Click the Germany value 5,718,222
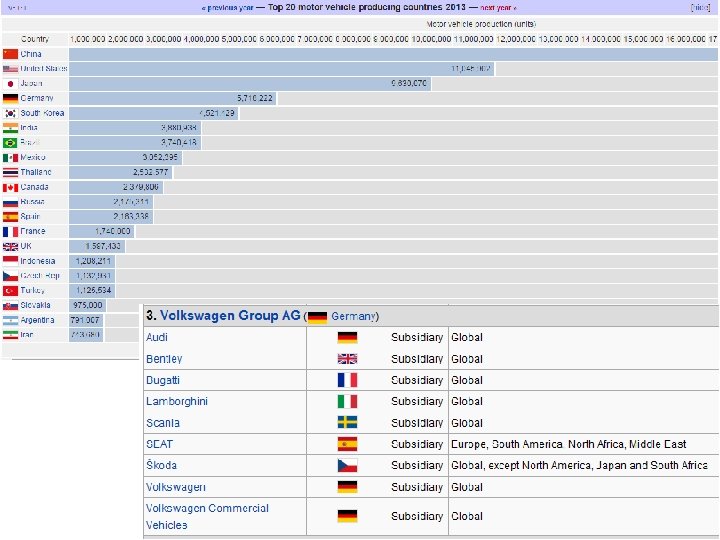The width and height of the screenshot is (720, 540). tap(255, 98)
